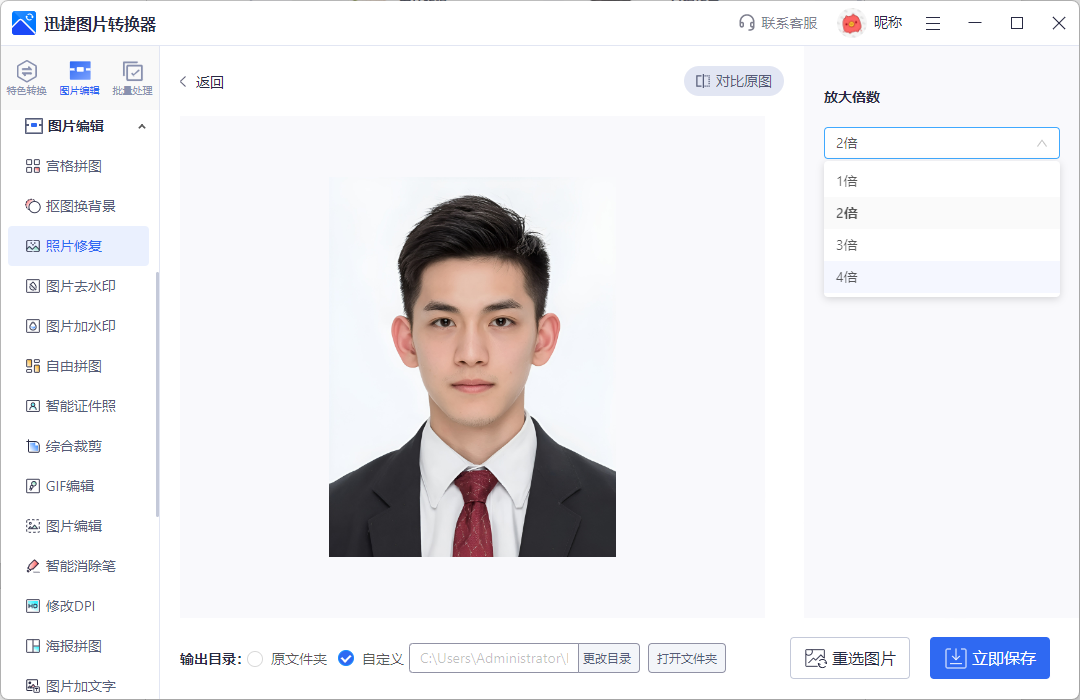
Task: Go back with 返回 link
Action: (201, 82)
